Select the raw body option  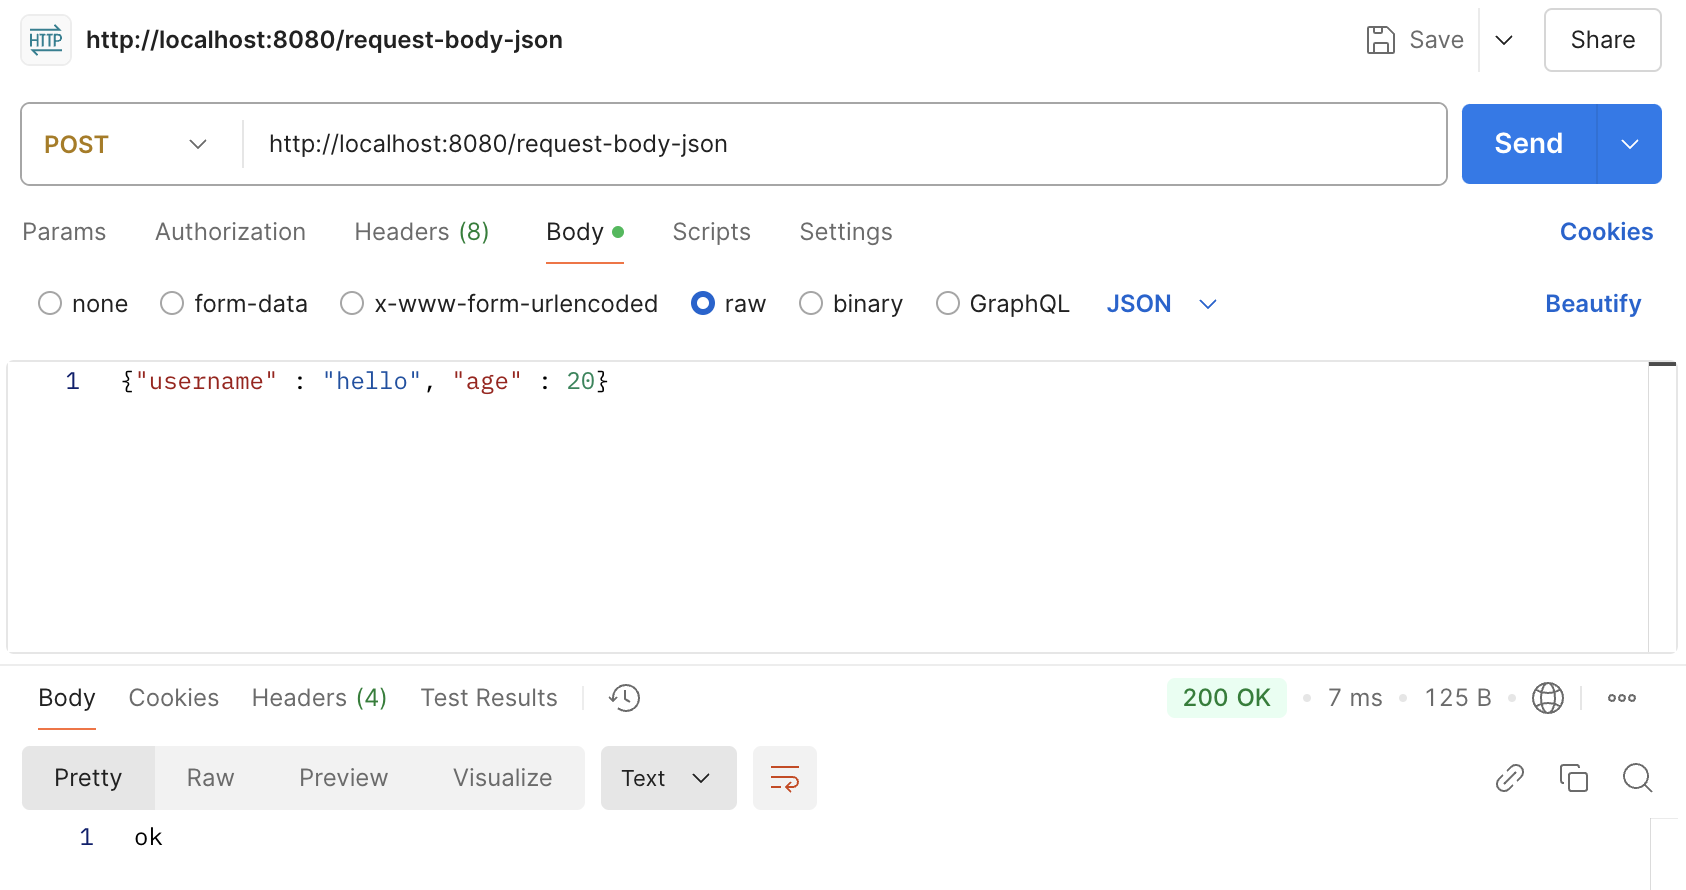[703, 303]
